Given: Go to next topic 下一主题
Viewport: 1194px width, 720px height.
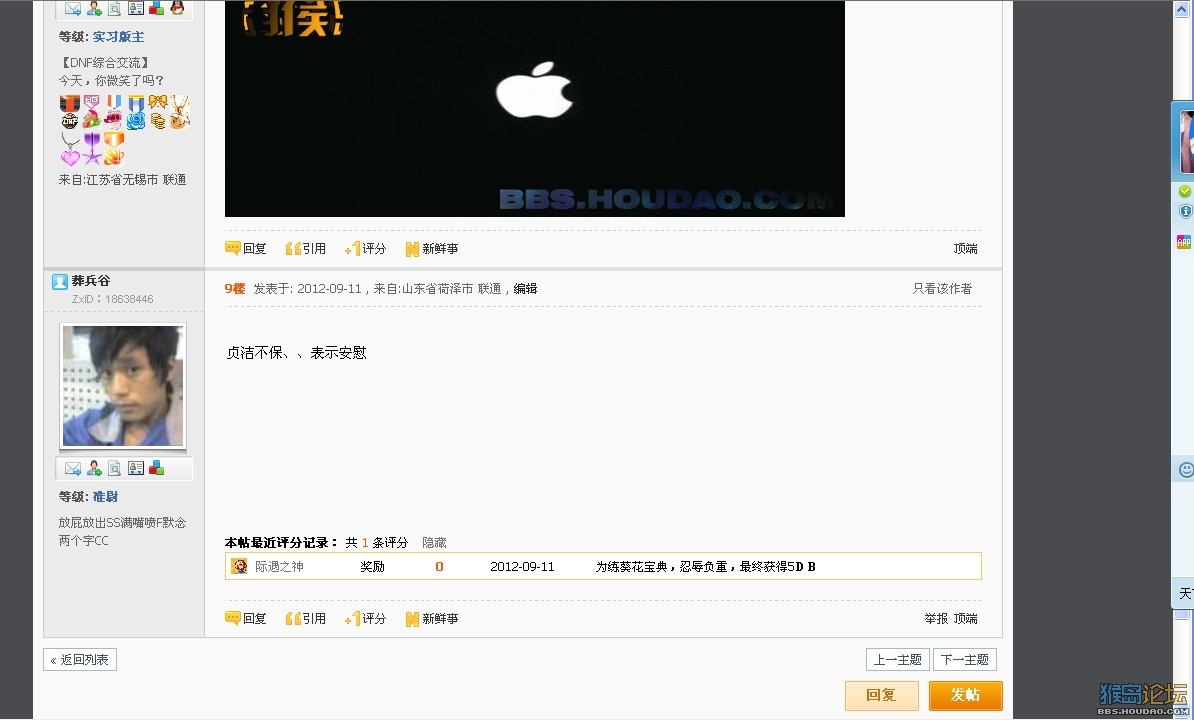Looking at the screenshot, I should (965, 660).
